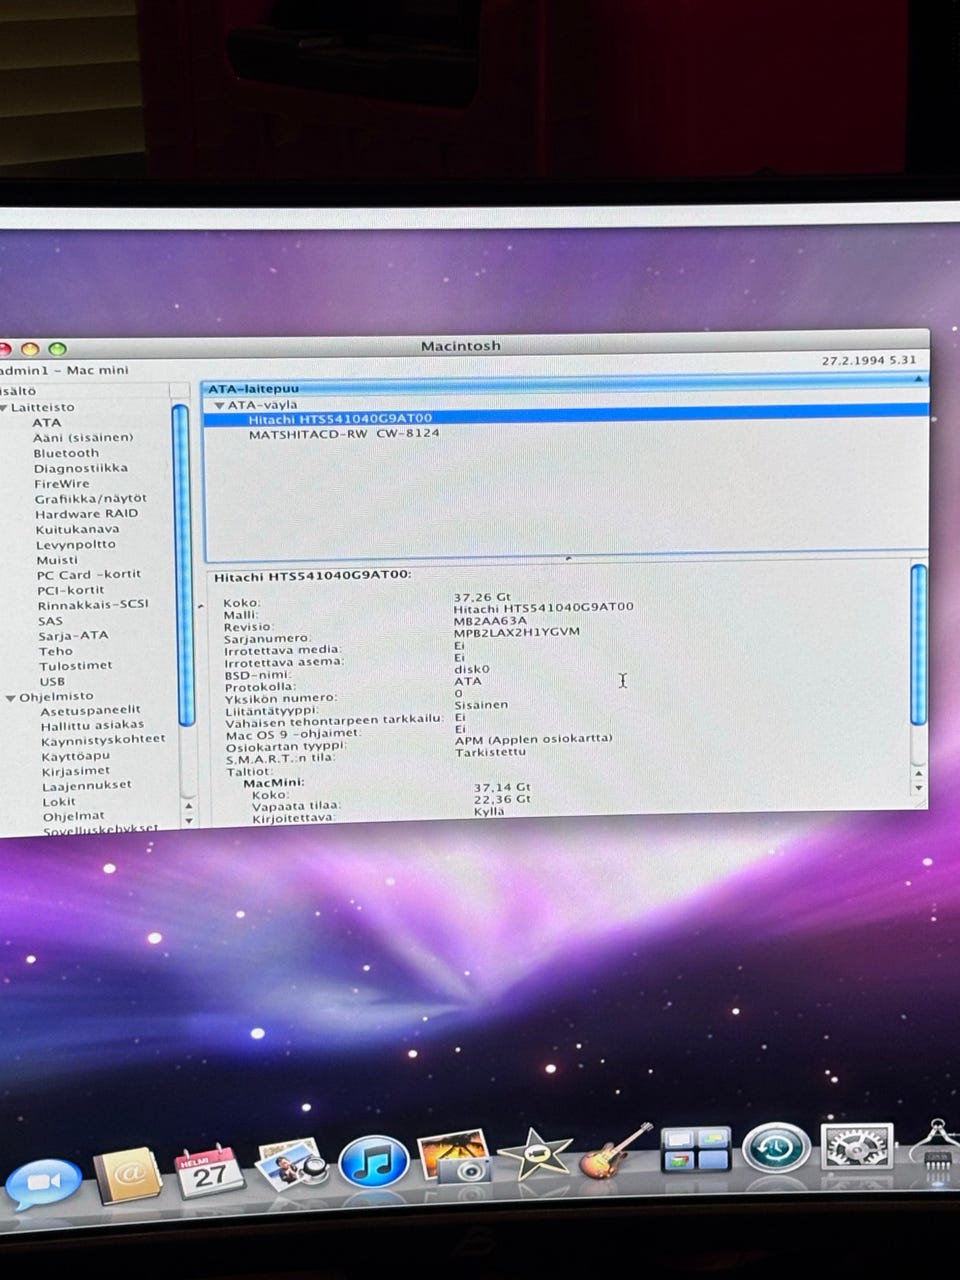Select Kuitukanava in the sidebar
Screen dimensions: 960x1280
coord(77,530)
